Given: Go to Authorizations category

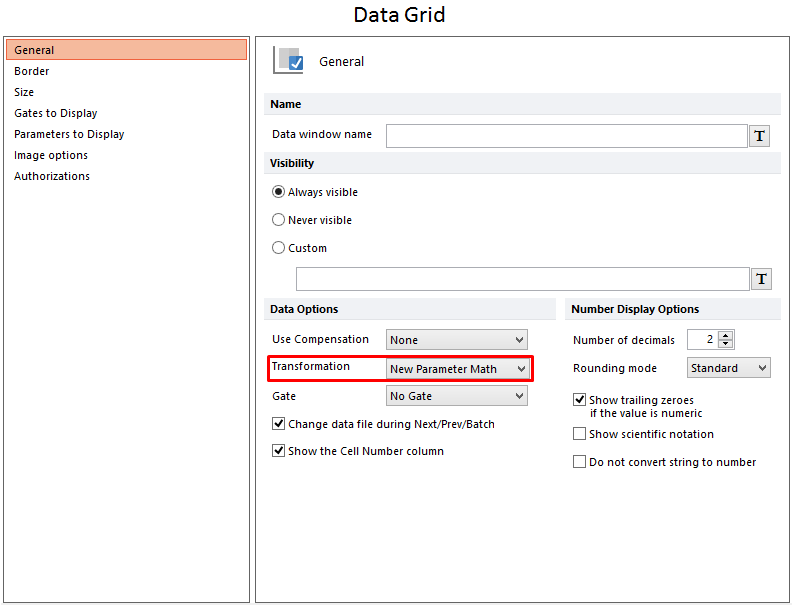Looking at the screenshot, I should pos(52,176).
